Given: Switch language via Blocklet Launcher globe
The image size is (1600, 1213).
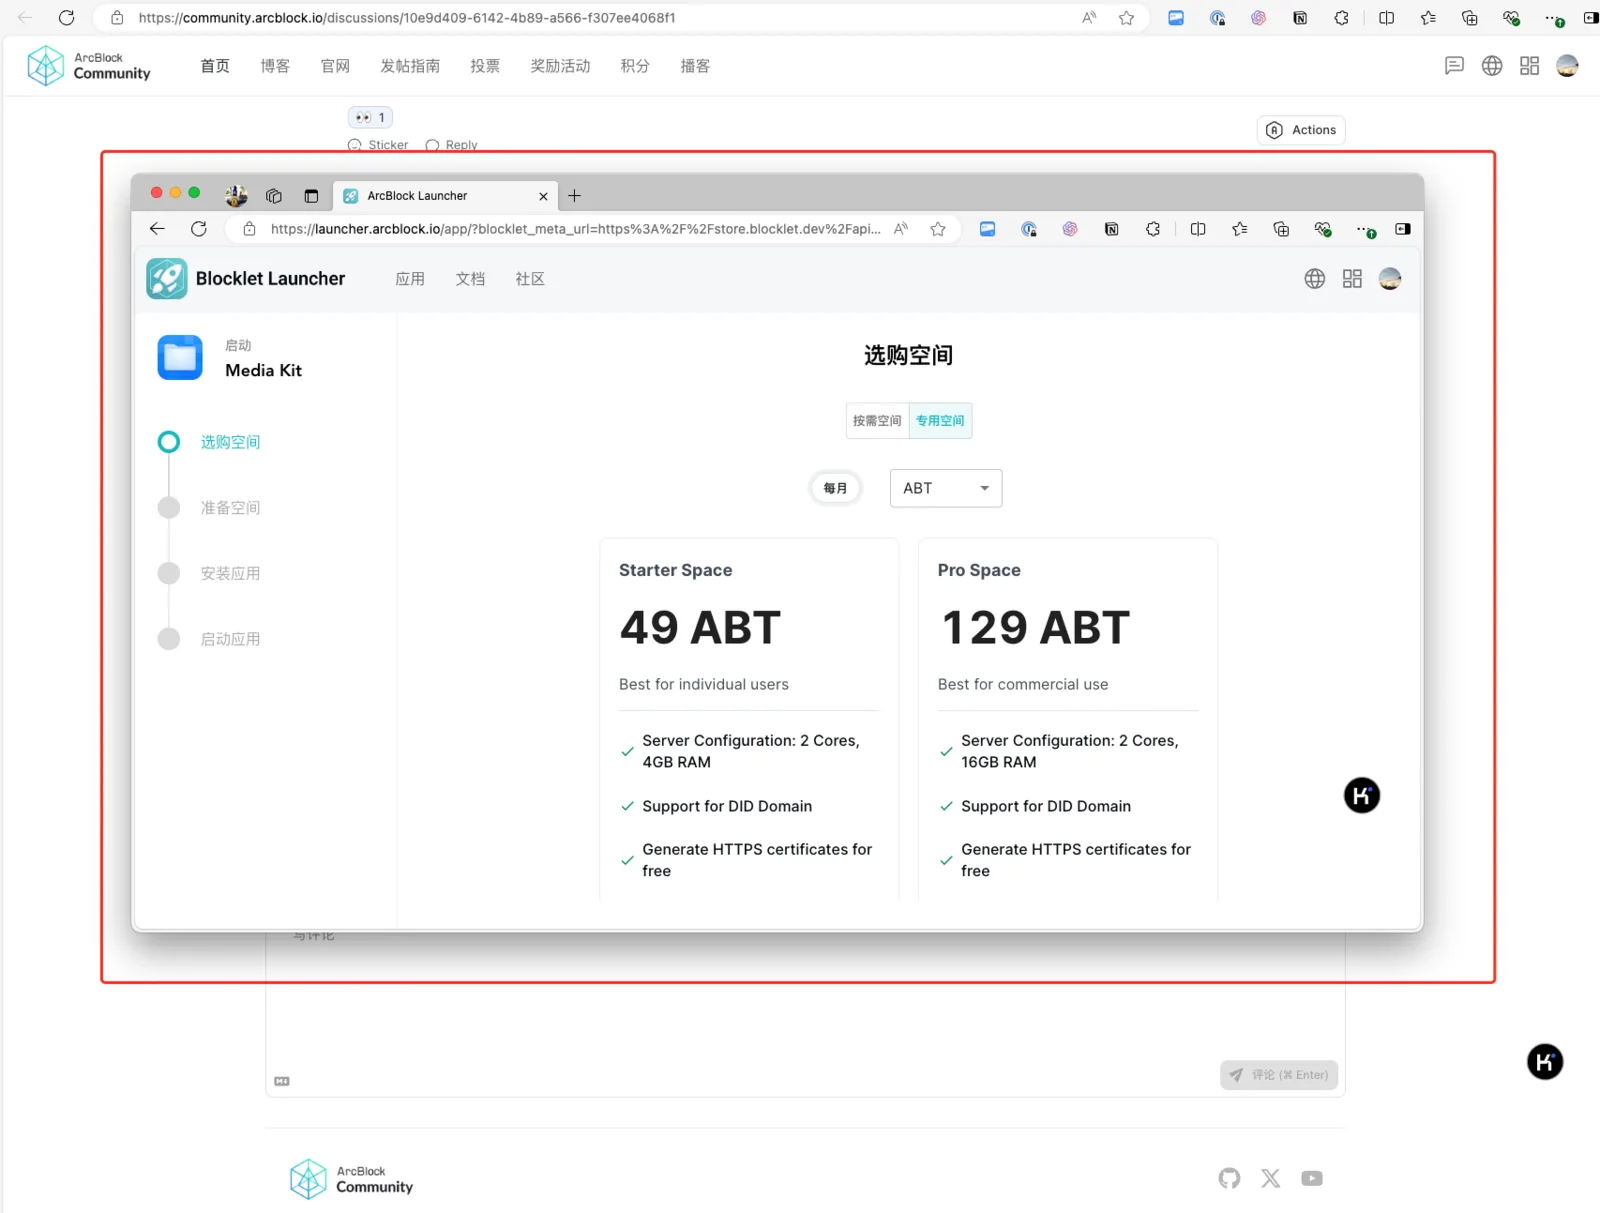Looking at the screenshot, I should click(1315, 279).
